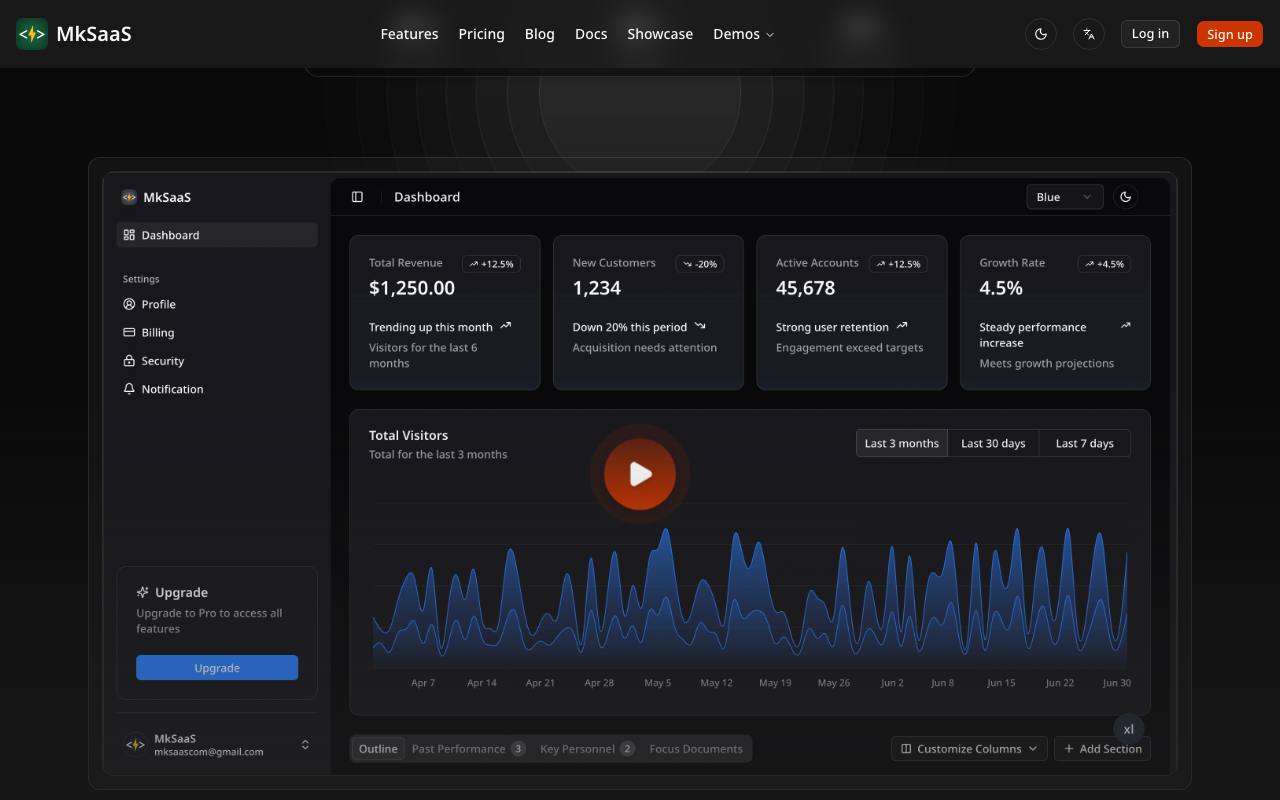Open the Docs nav link
1280x800 pixels.
click(x=591, y=34)
